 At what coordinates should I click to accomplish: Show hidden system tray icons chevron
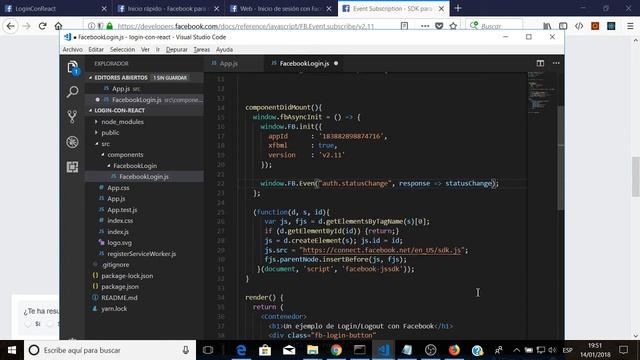point(516,350)
